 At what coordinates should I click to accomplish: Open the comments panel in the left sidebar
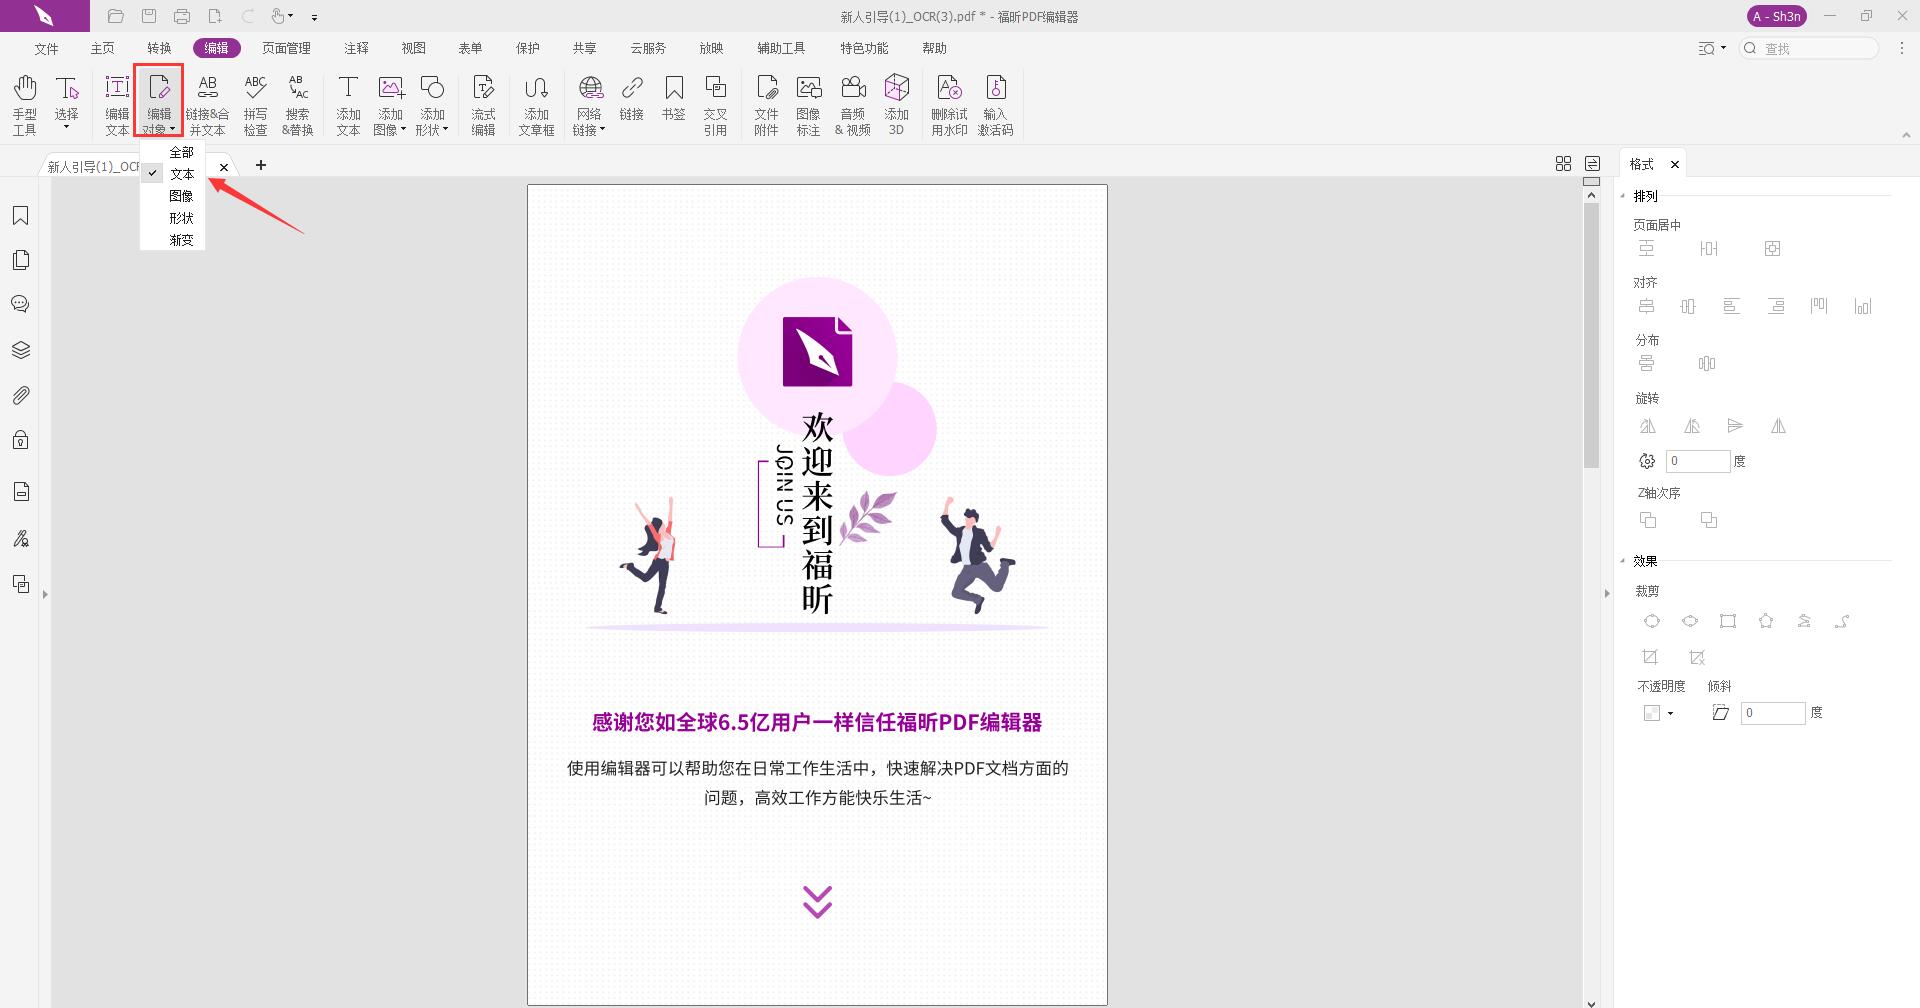(x=21, y=304)
